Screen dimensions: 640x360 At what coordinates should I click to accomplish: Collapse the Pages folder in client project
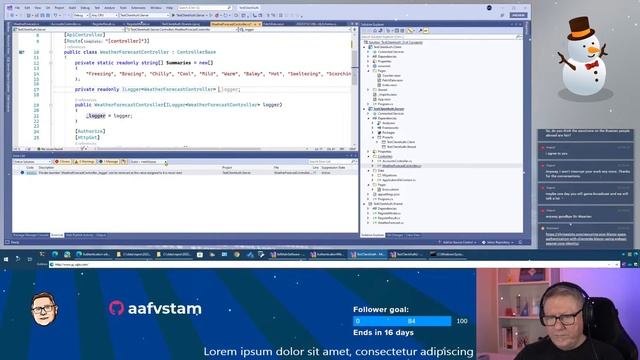pyautogui.click(x=369, y=71)
